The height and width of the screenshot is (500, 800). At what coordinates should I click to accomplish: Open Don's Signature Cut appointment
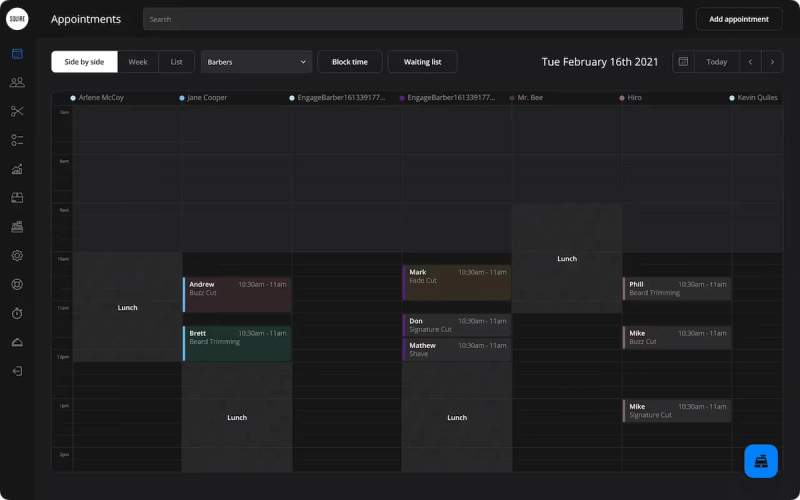(x=457, y=325)
